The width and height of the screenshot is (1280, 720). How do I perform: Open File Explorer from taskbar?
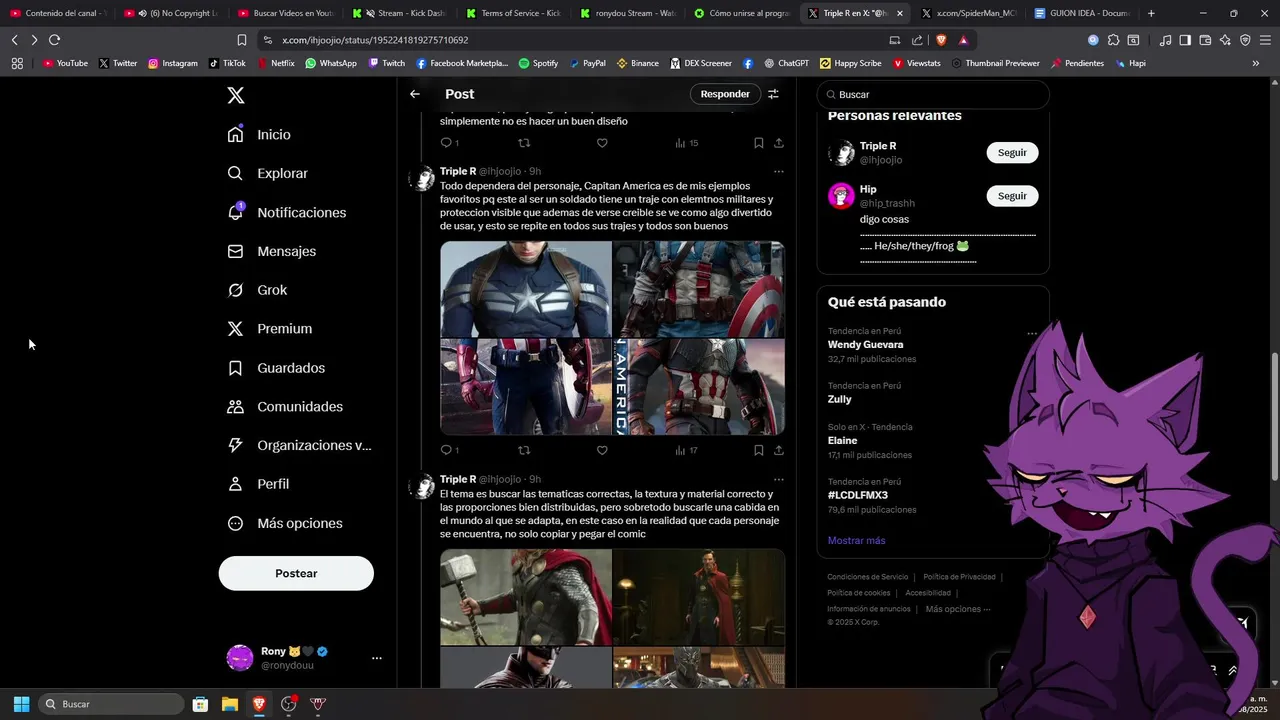point(230,704)
